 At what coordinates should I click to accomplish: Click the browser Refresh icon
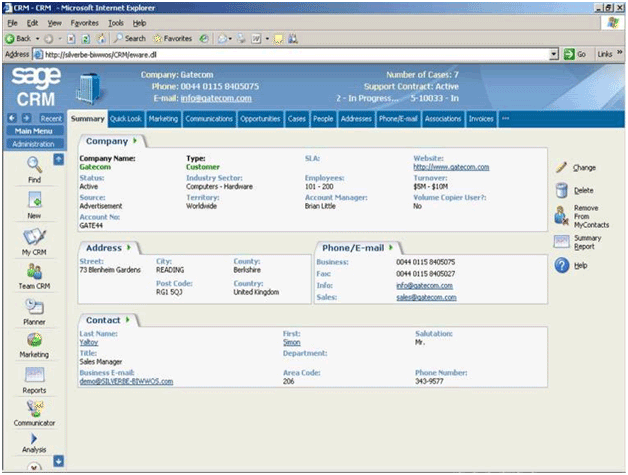point(86,39)
